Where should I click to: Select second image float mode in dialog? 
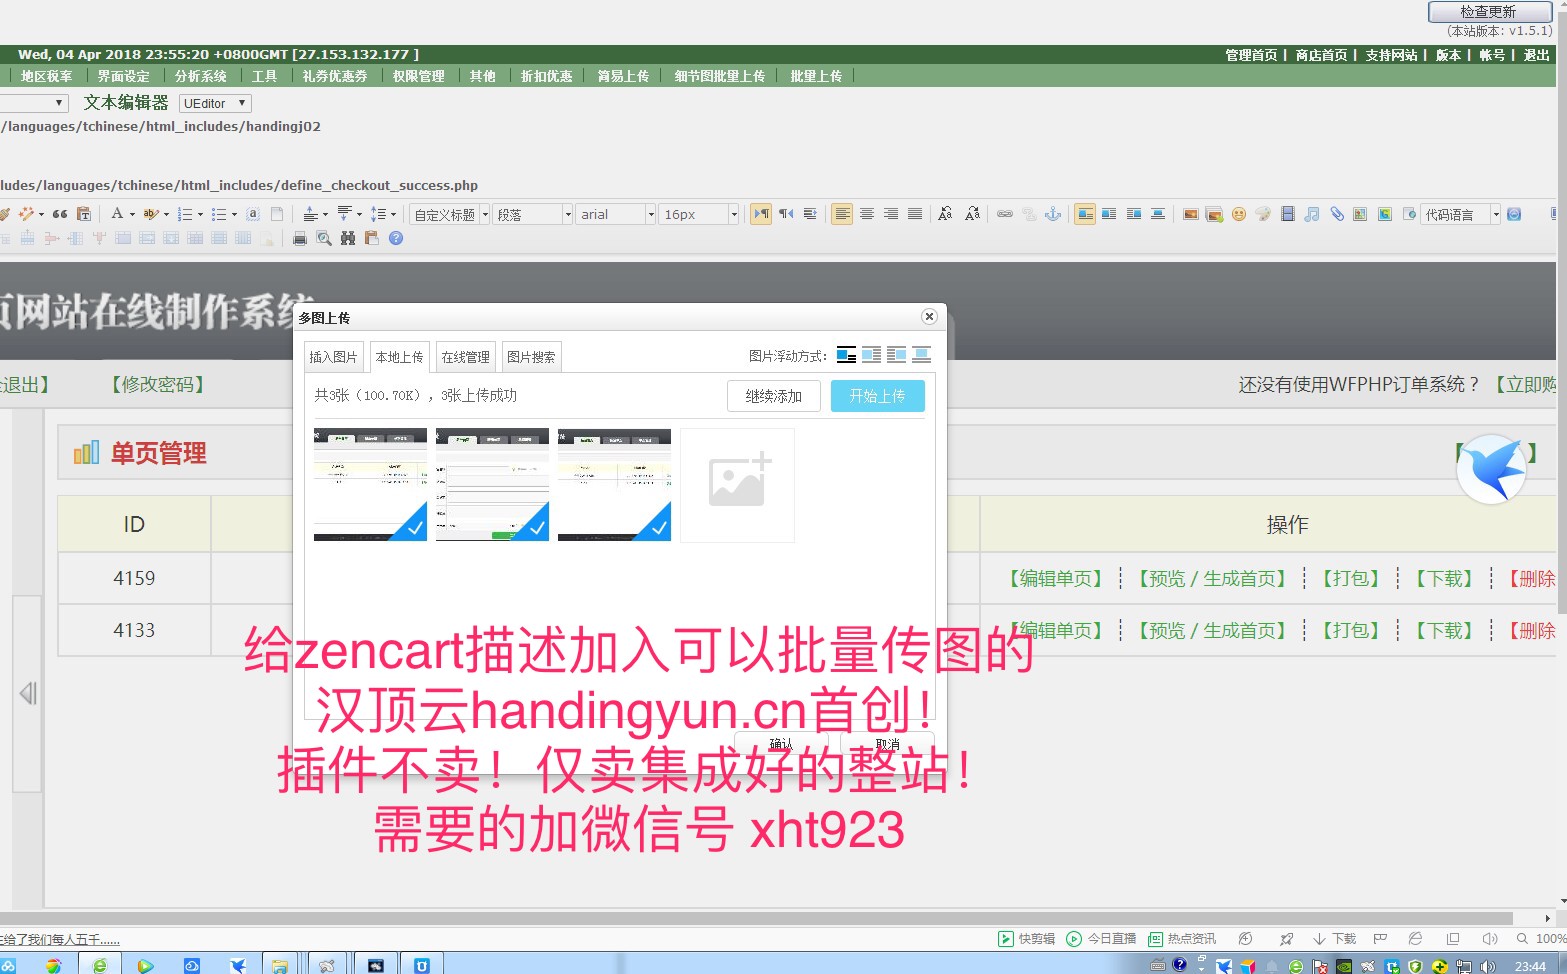point(872,355)
